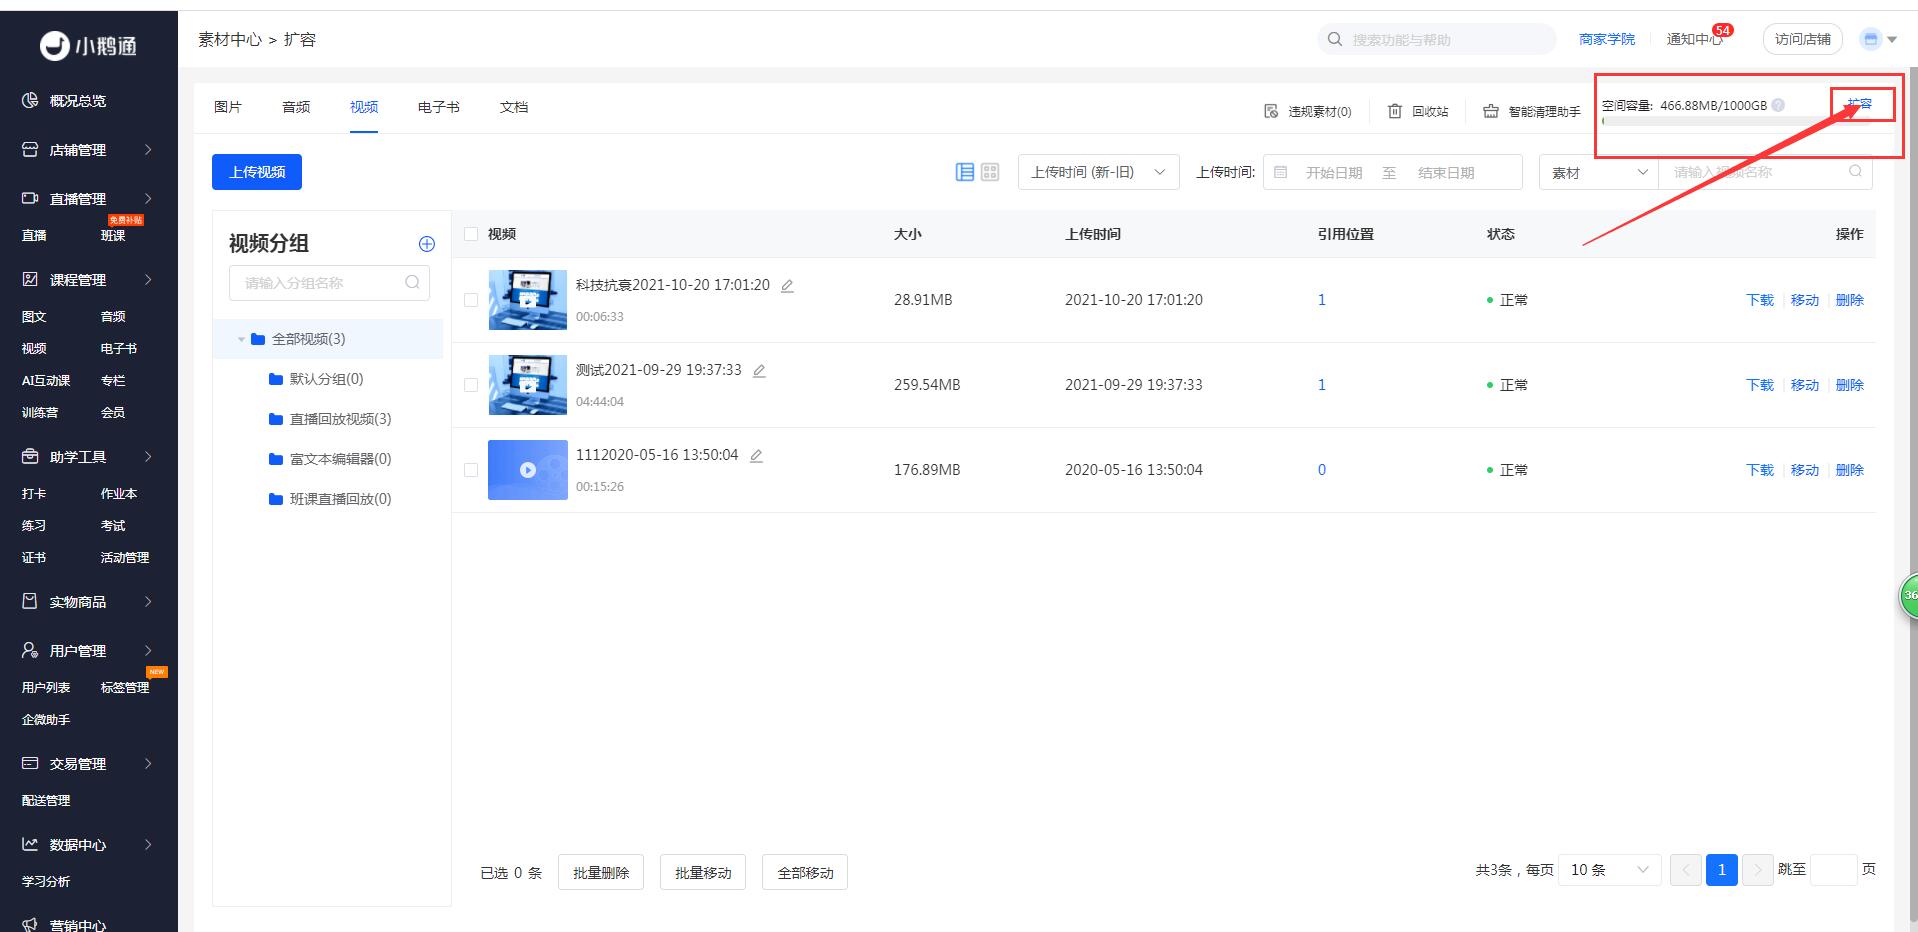Collapse the 全部视频(3) tree node
Screen dimensions: 1918x932
[x=241, y=339]
